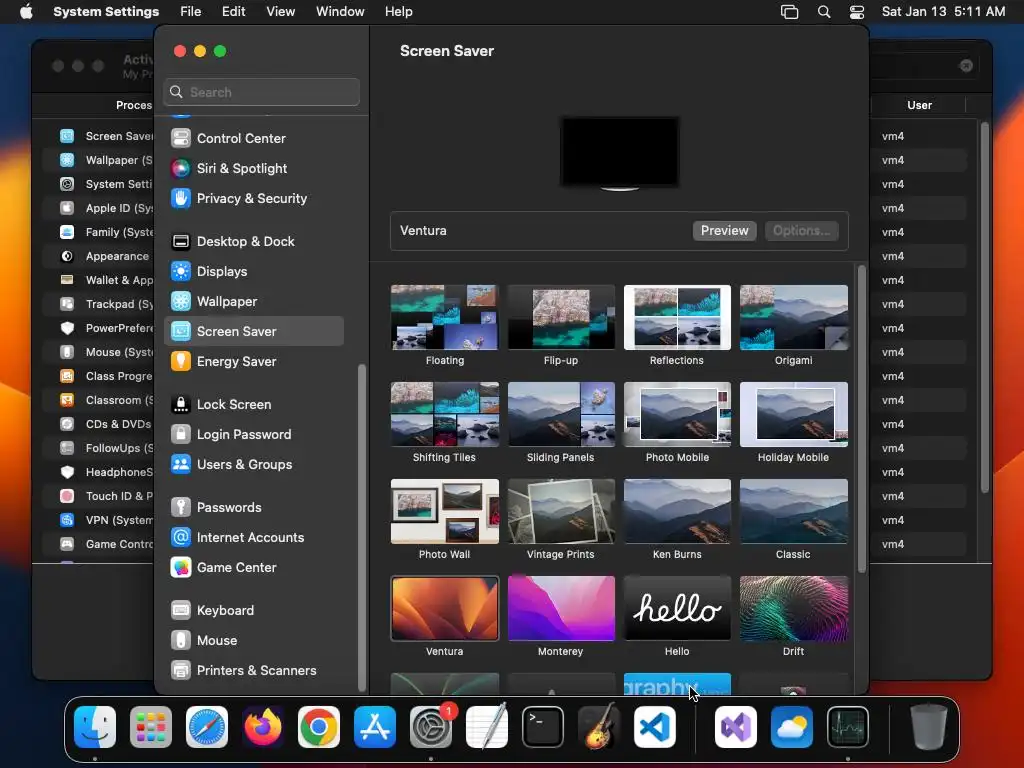Open Trash in the Dock
Screen dimensions: 1024x768
(929, 727)
